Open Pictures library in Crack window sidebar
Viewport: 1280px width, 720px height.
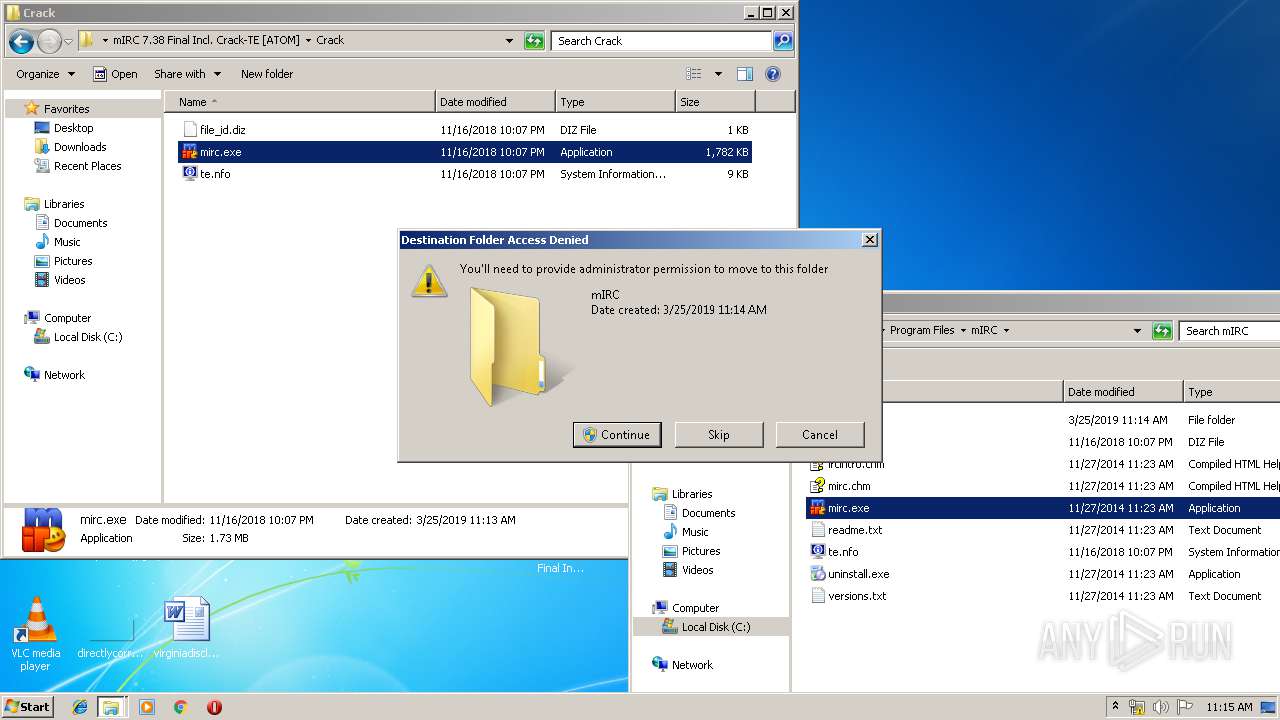pos(73,261)
